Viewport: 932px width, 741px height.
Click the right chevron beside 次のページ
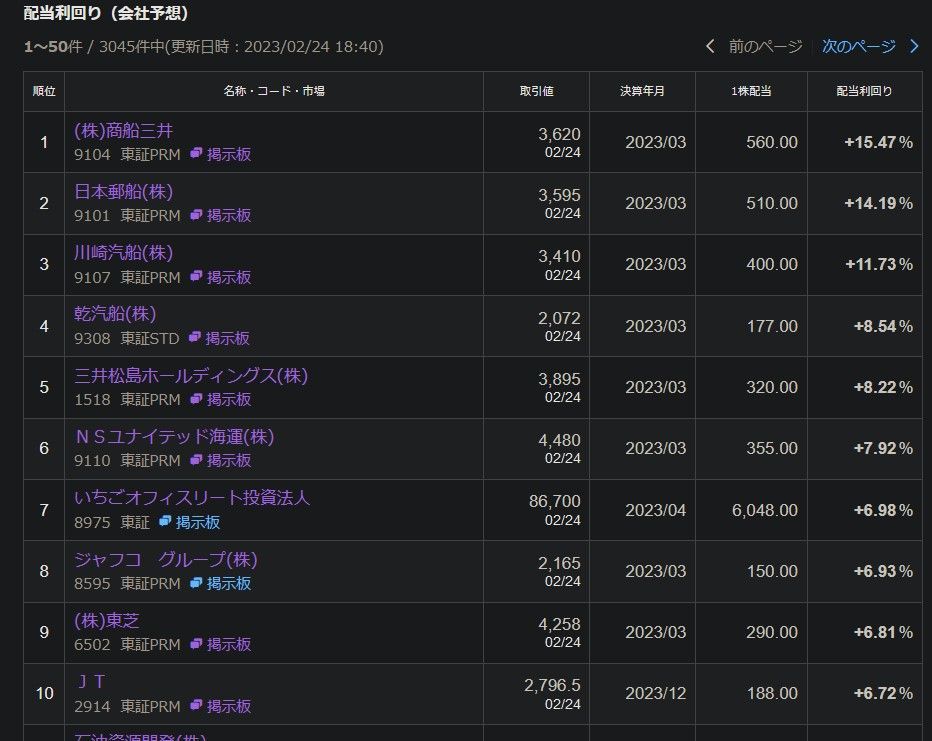pos(912,46)
